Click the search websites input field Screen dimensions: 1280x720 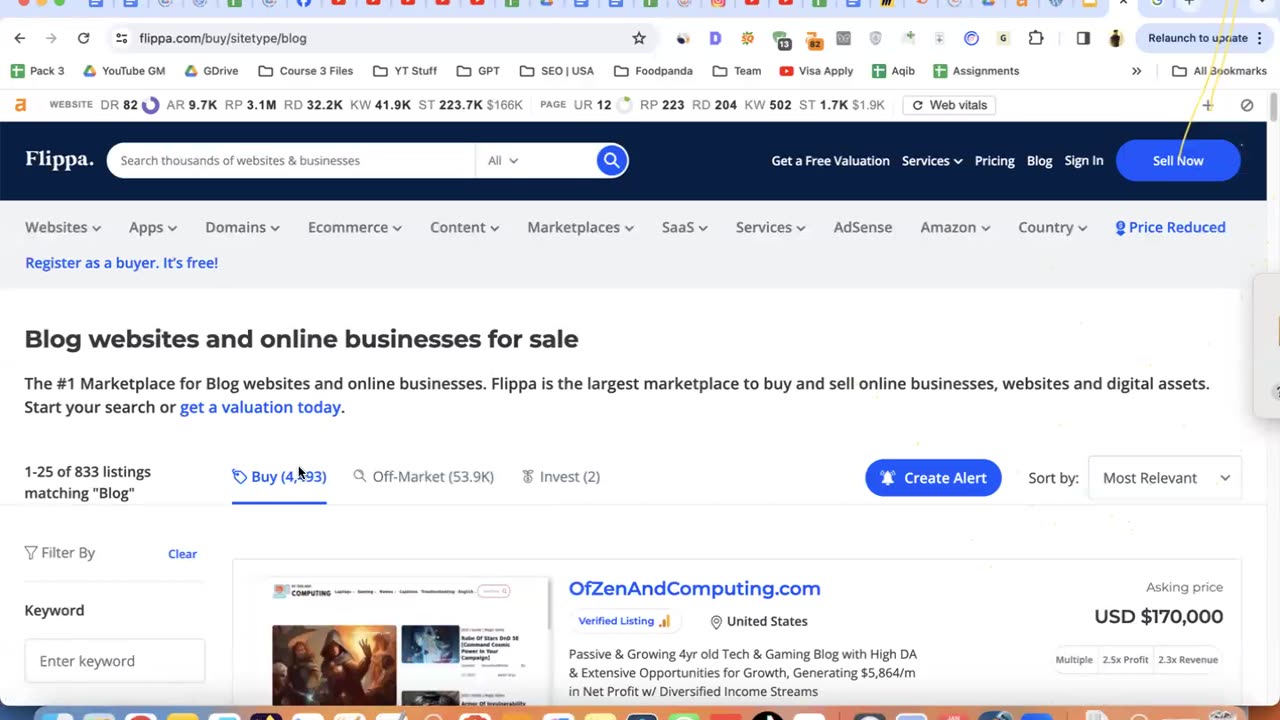(x=291, y=160)
